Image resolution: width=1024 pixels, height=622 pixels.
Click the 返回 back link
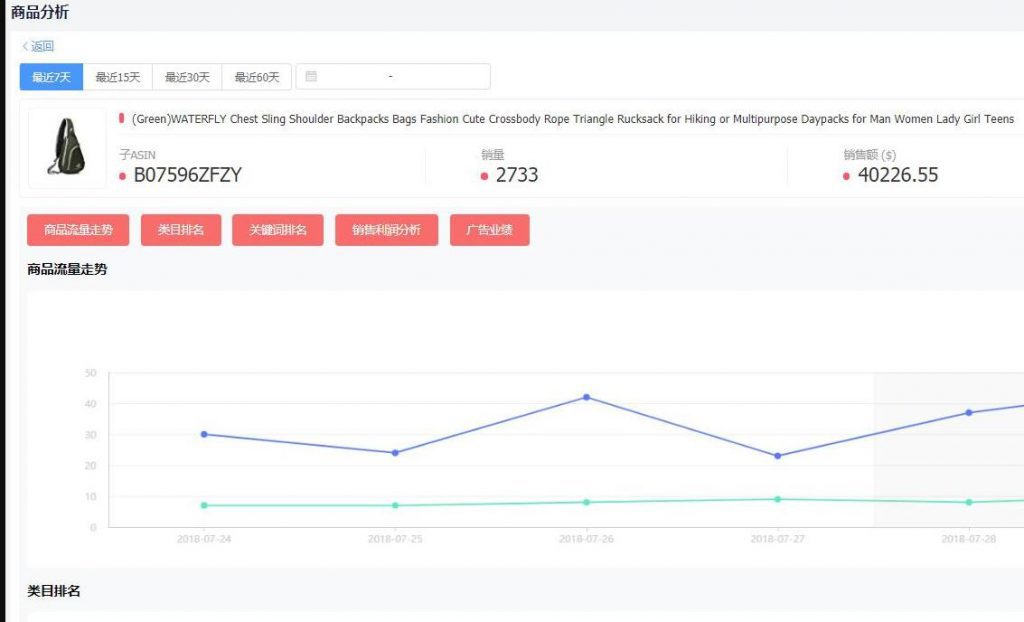[39, 46]
